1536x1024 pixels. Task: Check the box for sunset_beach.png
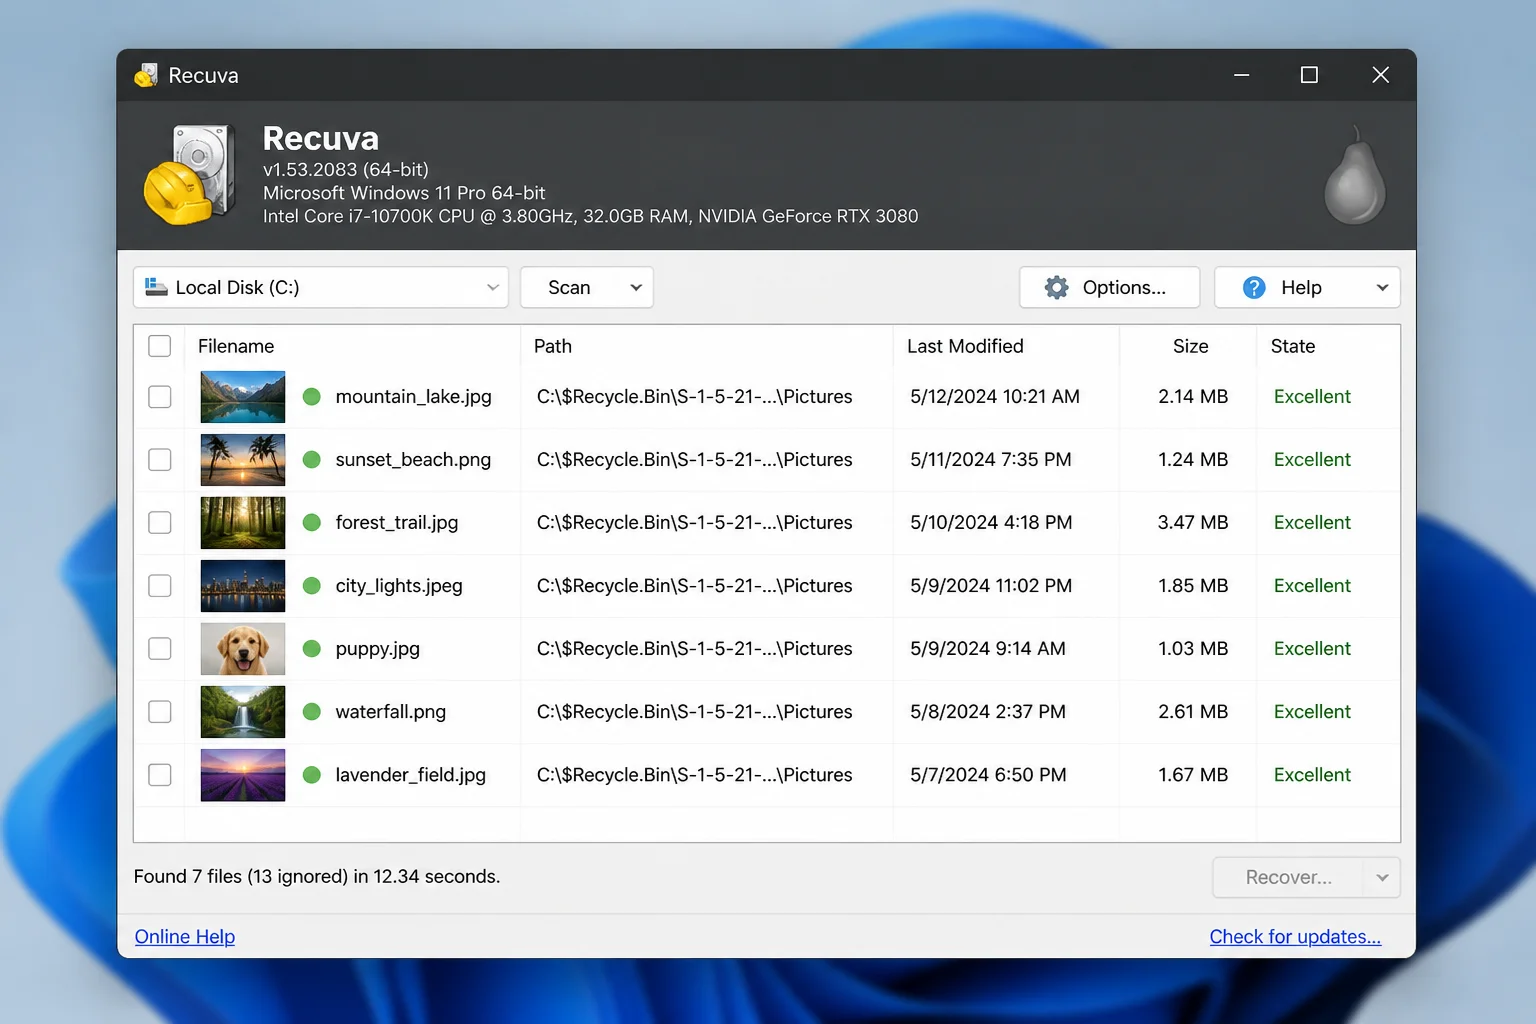pos(160,460)
